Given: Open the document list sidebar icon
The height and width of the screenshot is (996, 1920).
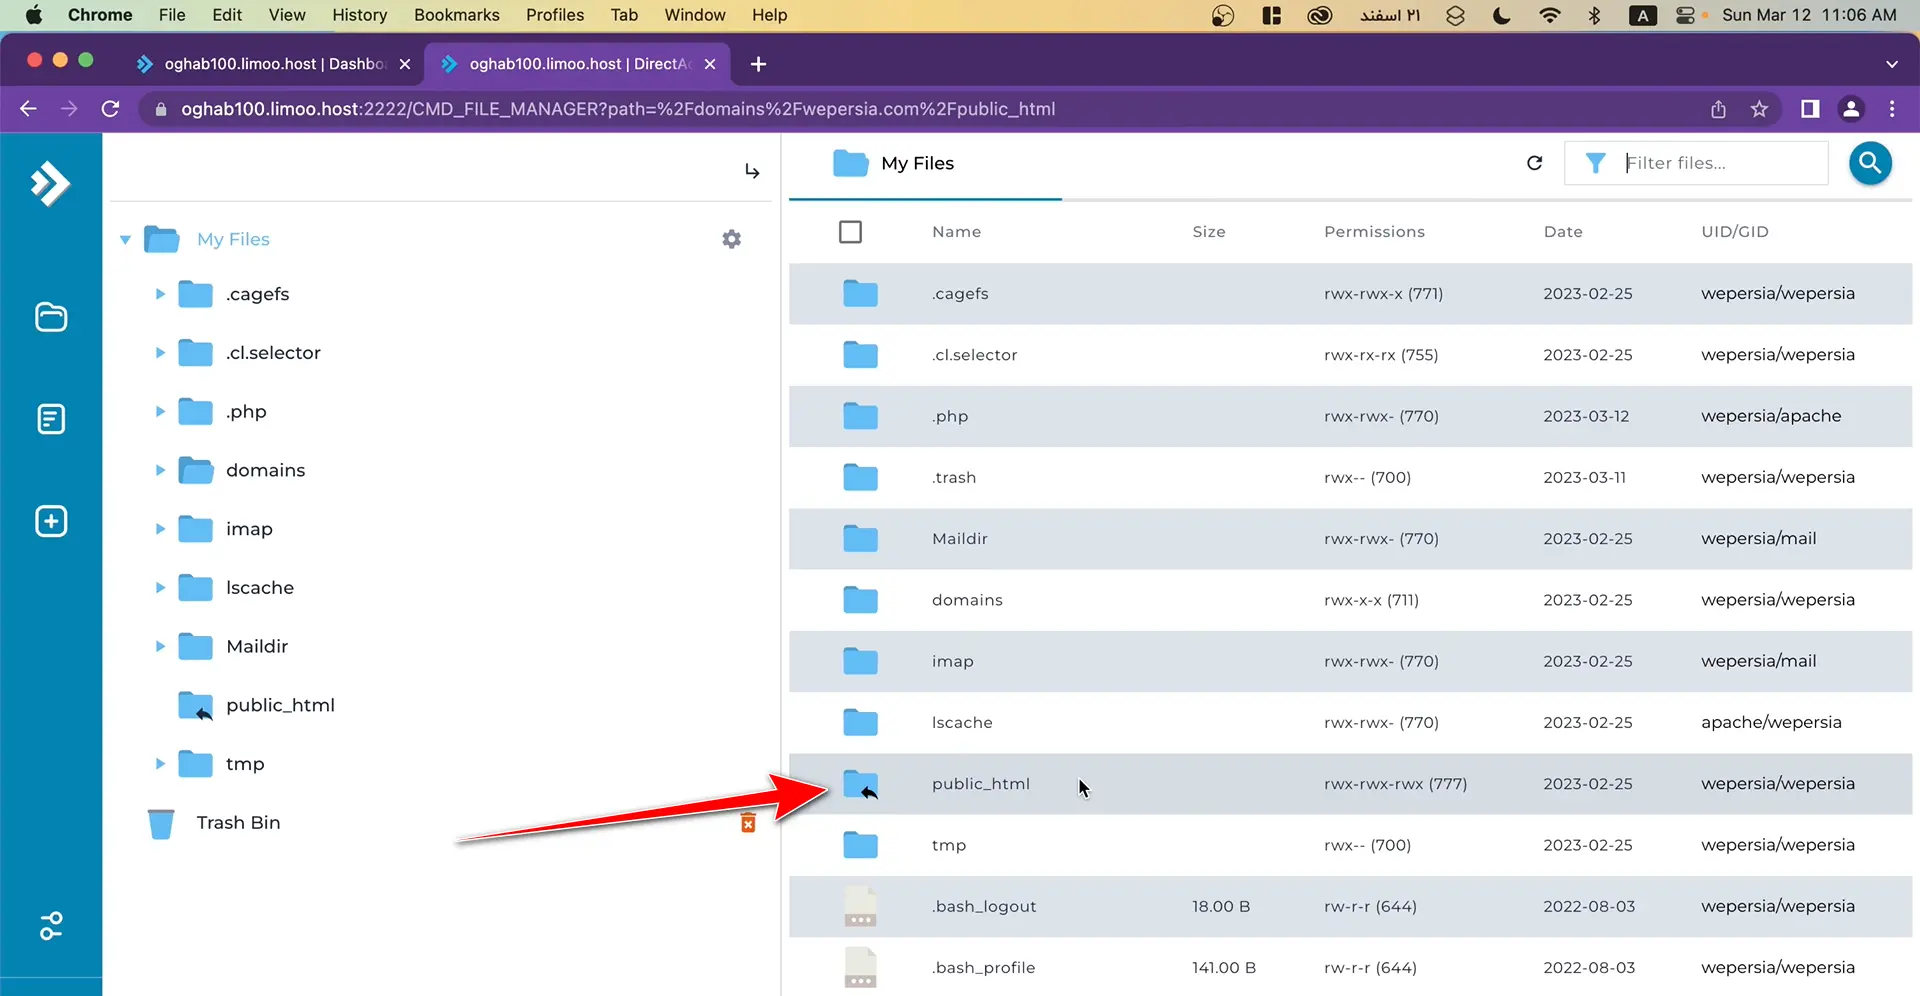Looking at the screenshot, I should [51, 419].
